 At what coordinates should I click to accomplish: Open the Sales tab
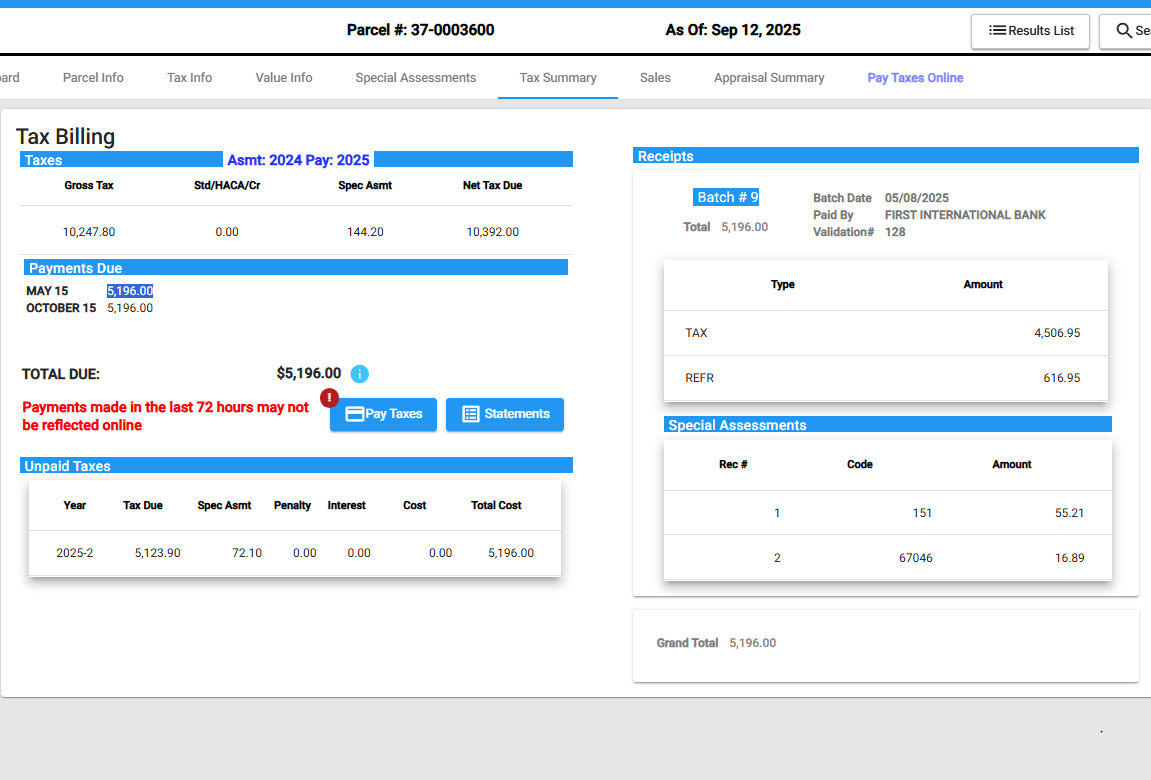pos(655,78)
